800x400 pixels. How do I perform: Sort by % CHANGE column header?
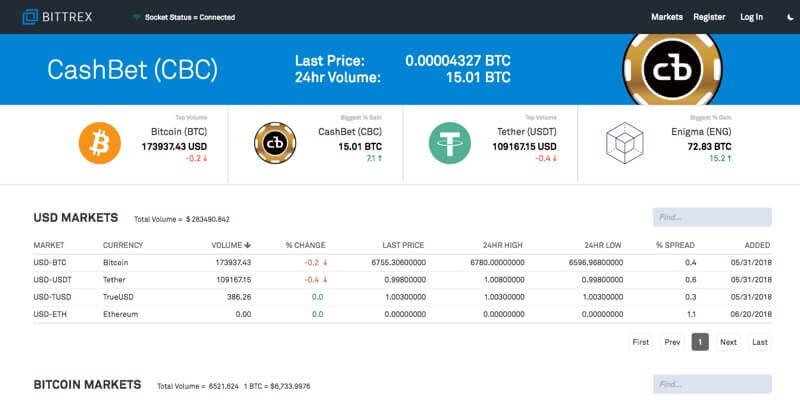click(306, 245)
